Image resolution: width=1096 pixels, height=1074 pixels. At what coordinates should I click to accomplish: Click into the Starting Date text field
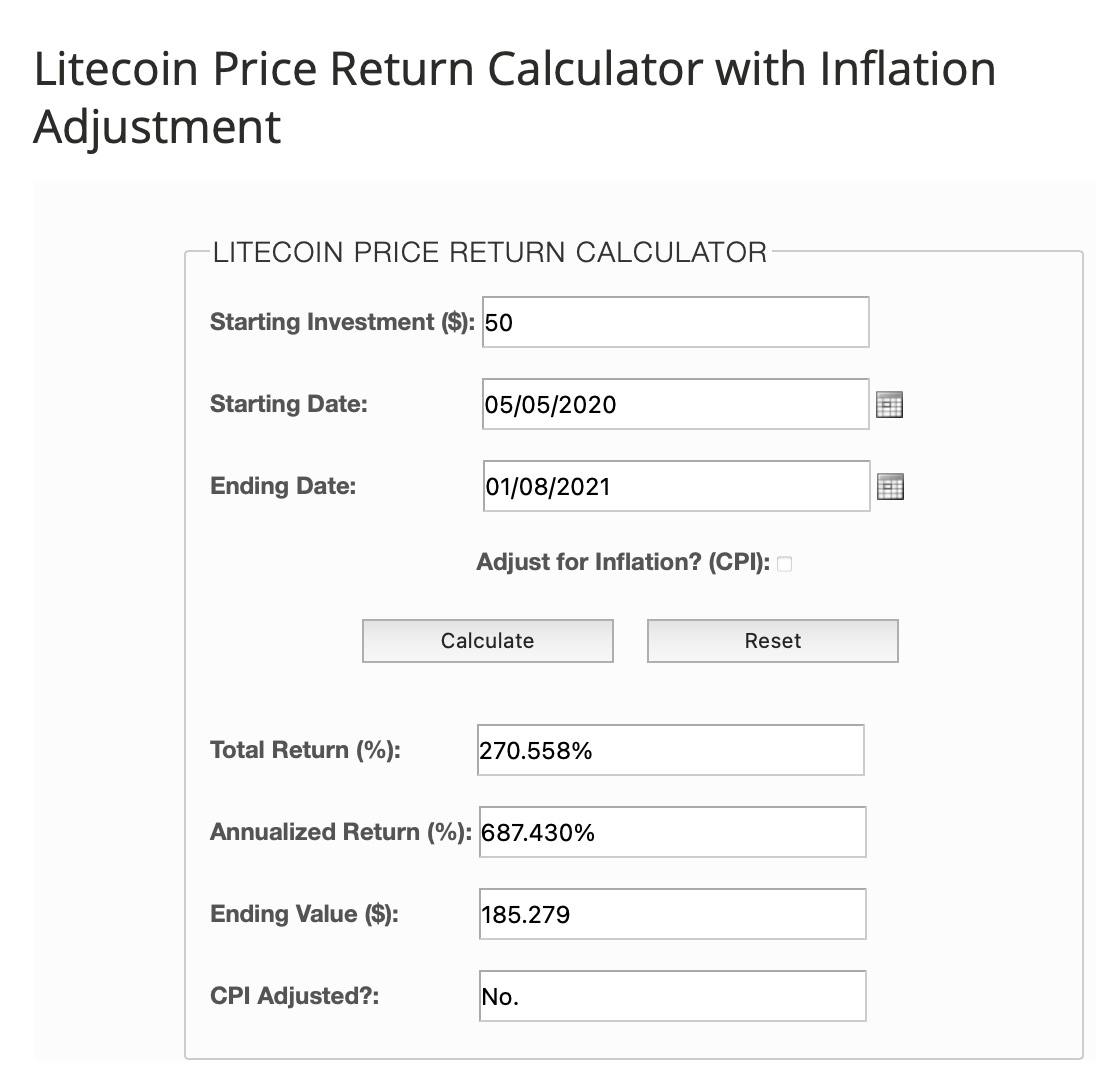(675, 404)
